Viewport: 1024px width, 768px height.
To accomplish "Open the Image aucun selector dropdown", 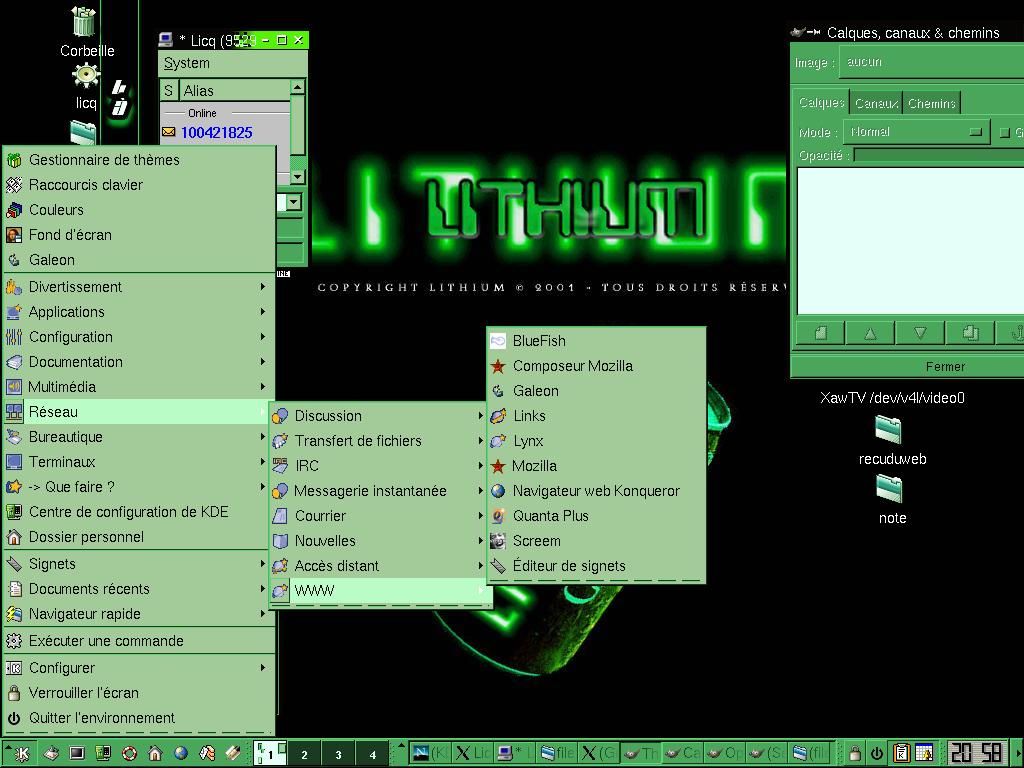I will coord(931,62).
